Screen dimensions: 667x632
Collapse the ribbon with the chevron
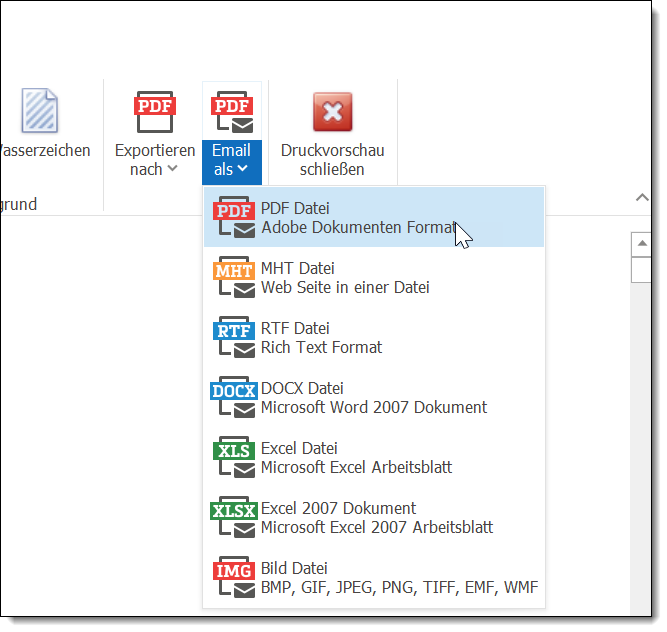(643, 198)
